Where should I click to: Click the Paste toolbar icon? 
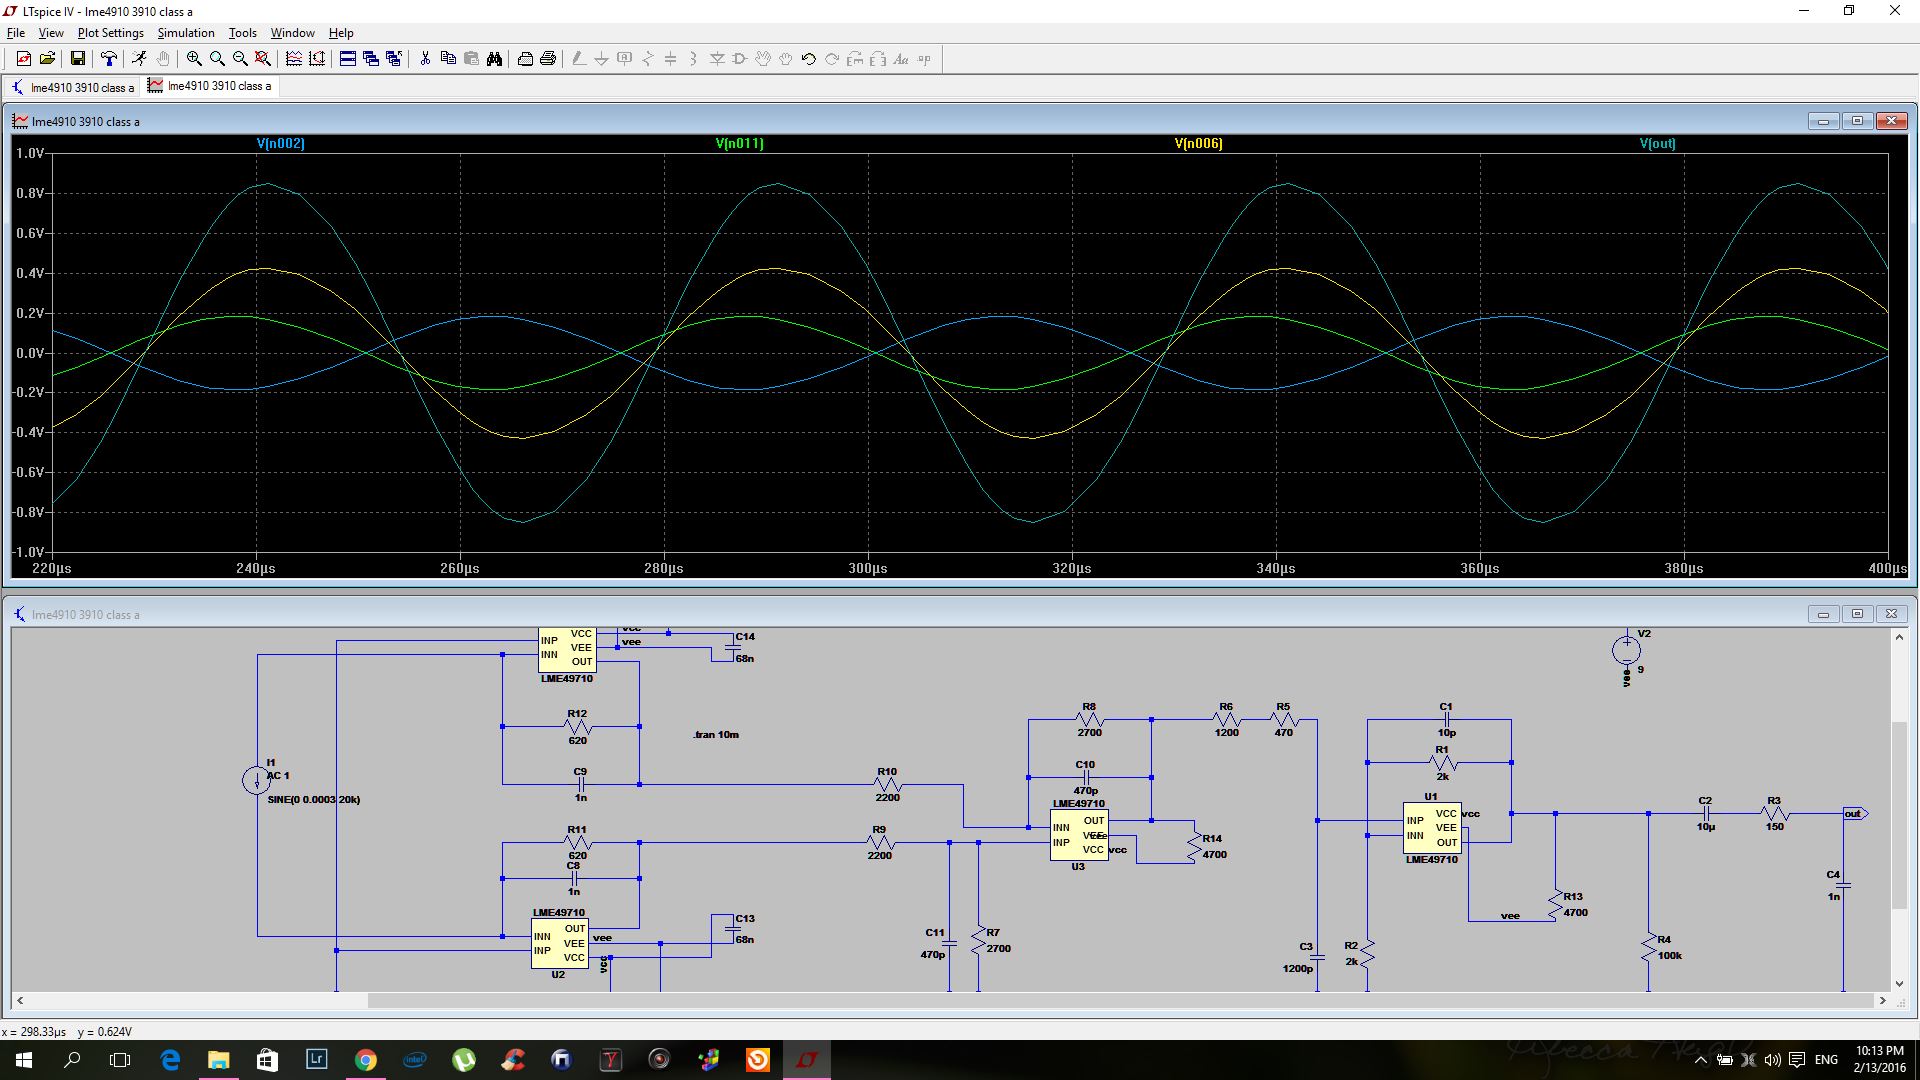point(471,59)
